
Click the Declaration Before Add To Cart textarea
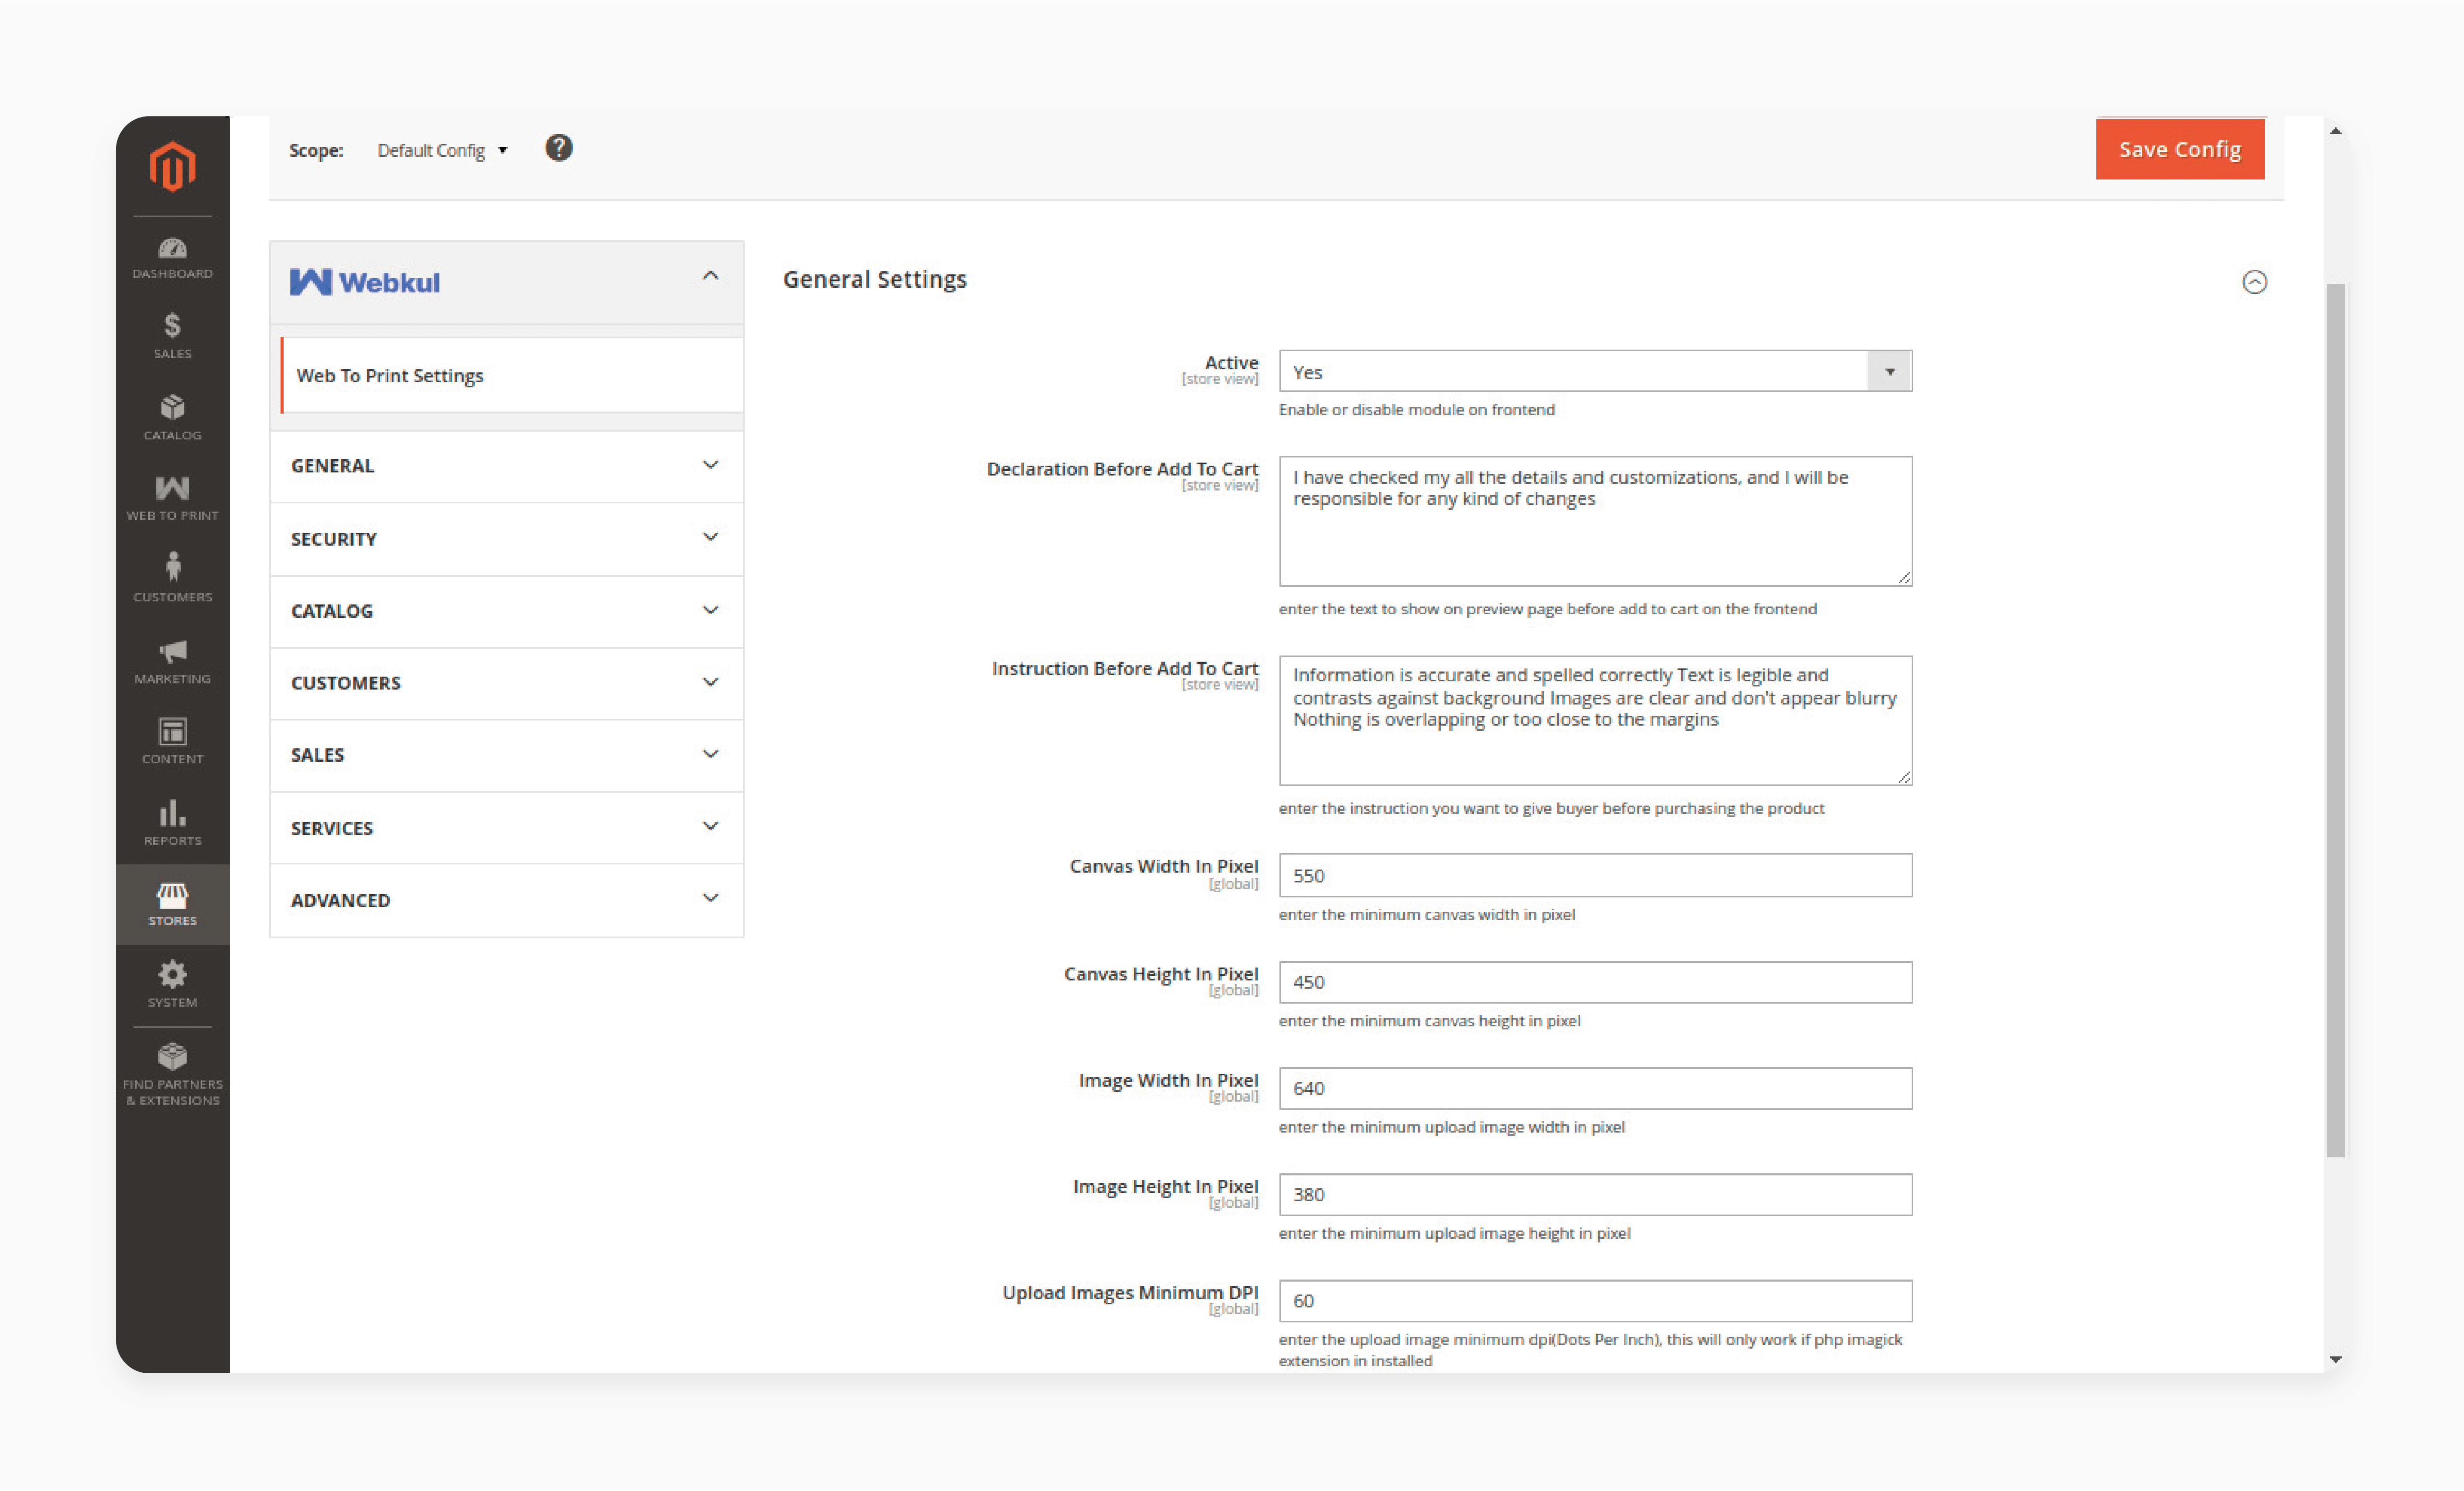coord(1595,521)
